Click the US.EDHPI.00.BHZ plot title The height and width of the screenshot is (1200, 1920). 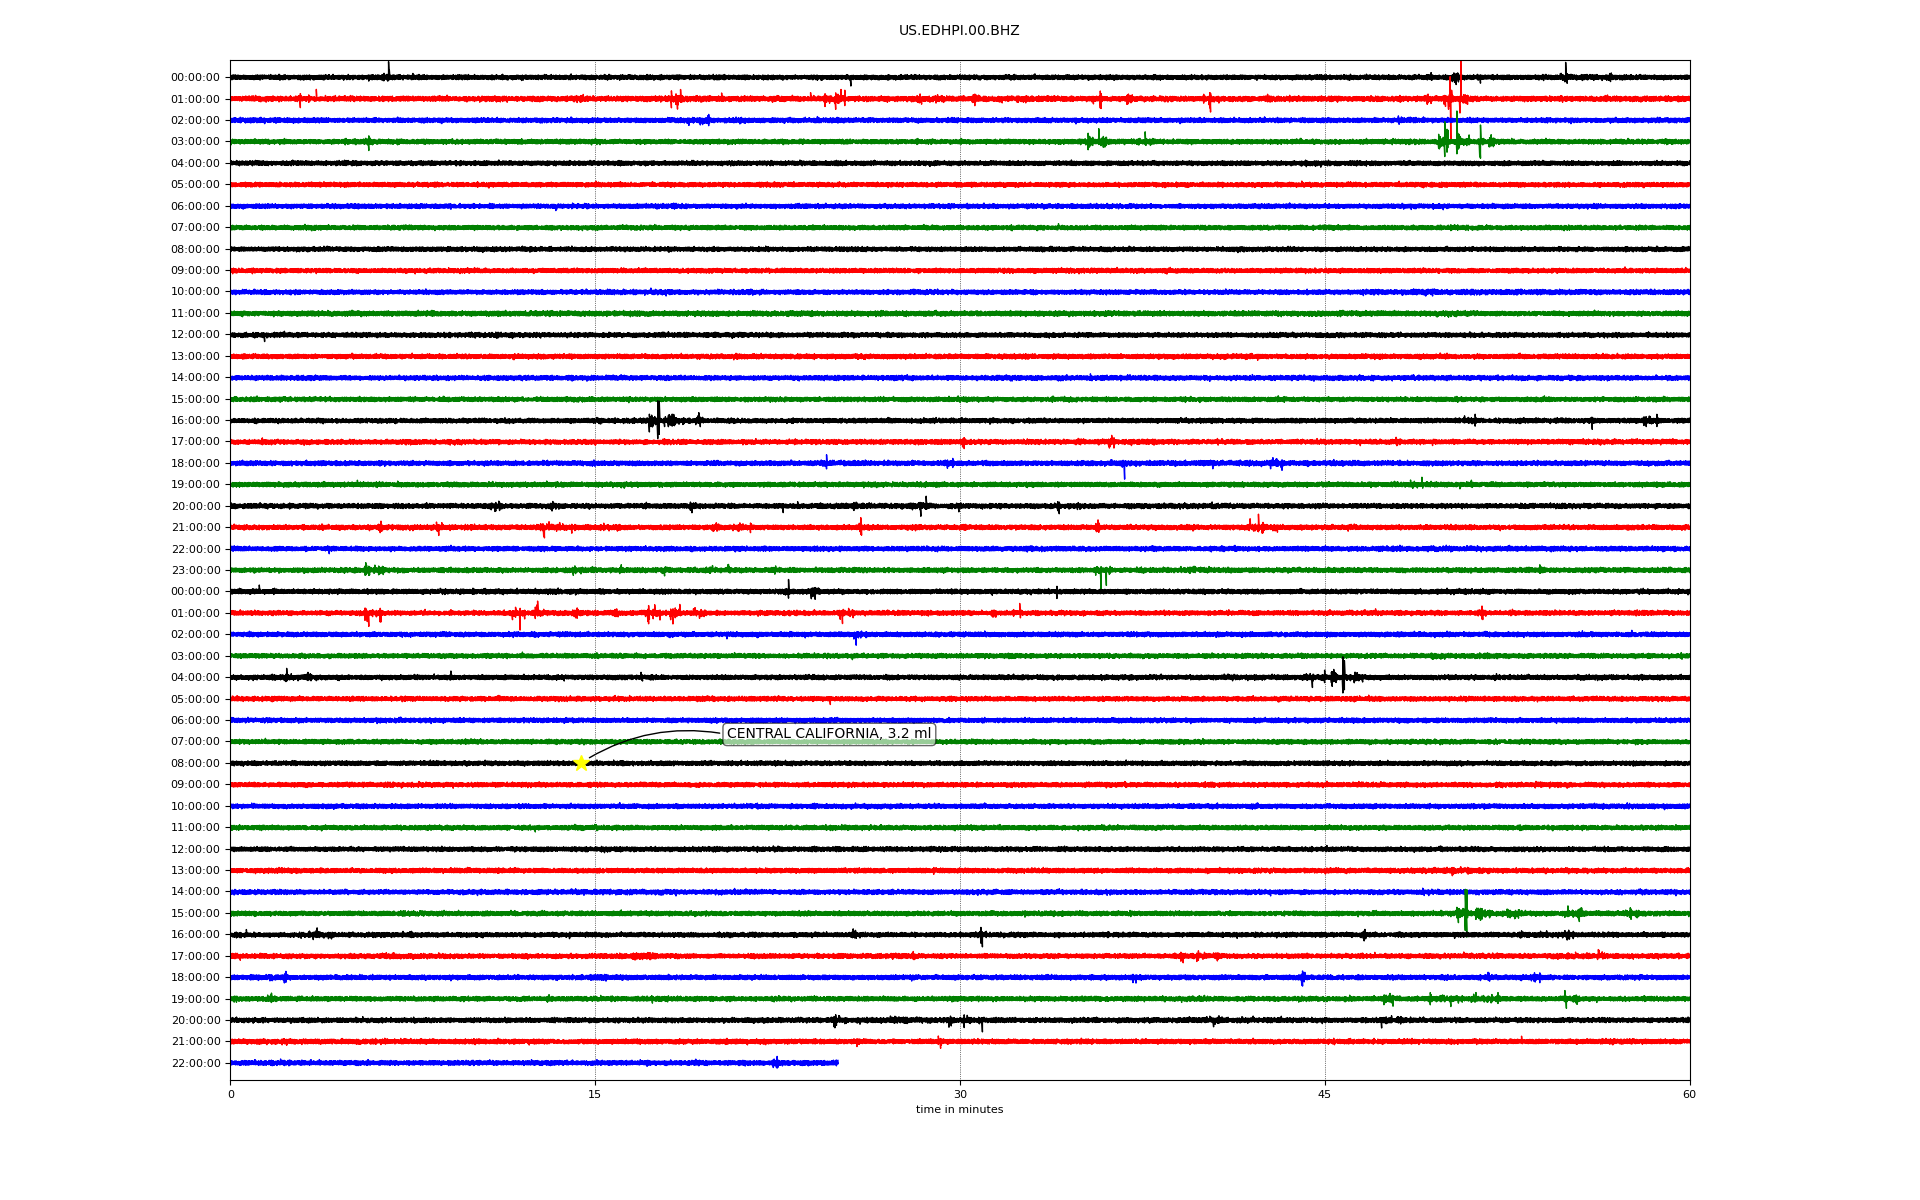[x=958, y=31]
